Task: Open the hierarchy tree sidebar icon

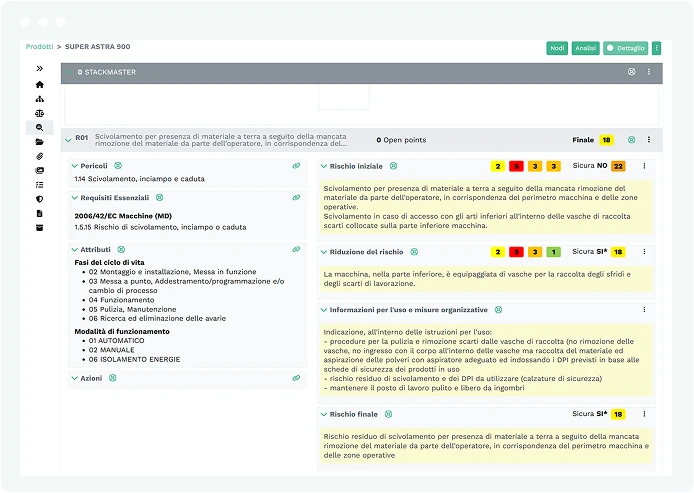Action: coord(39,99)
